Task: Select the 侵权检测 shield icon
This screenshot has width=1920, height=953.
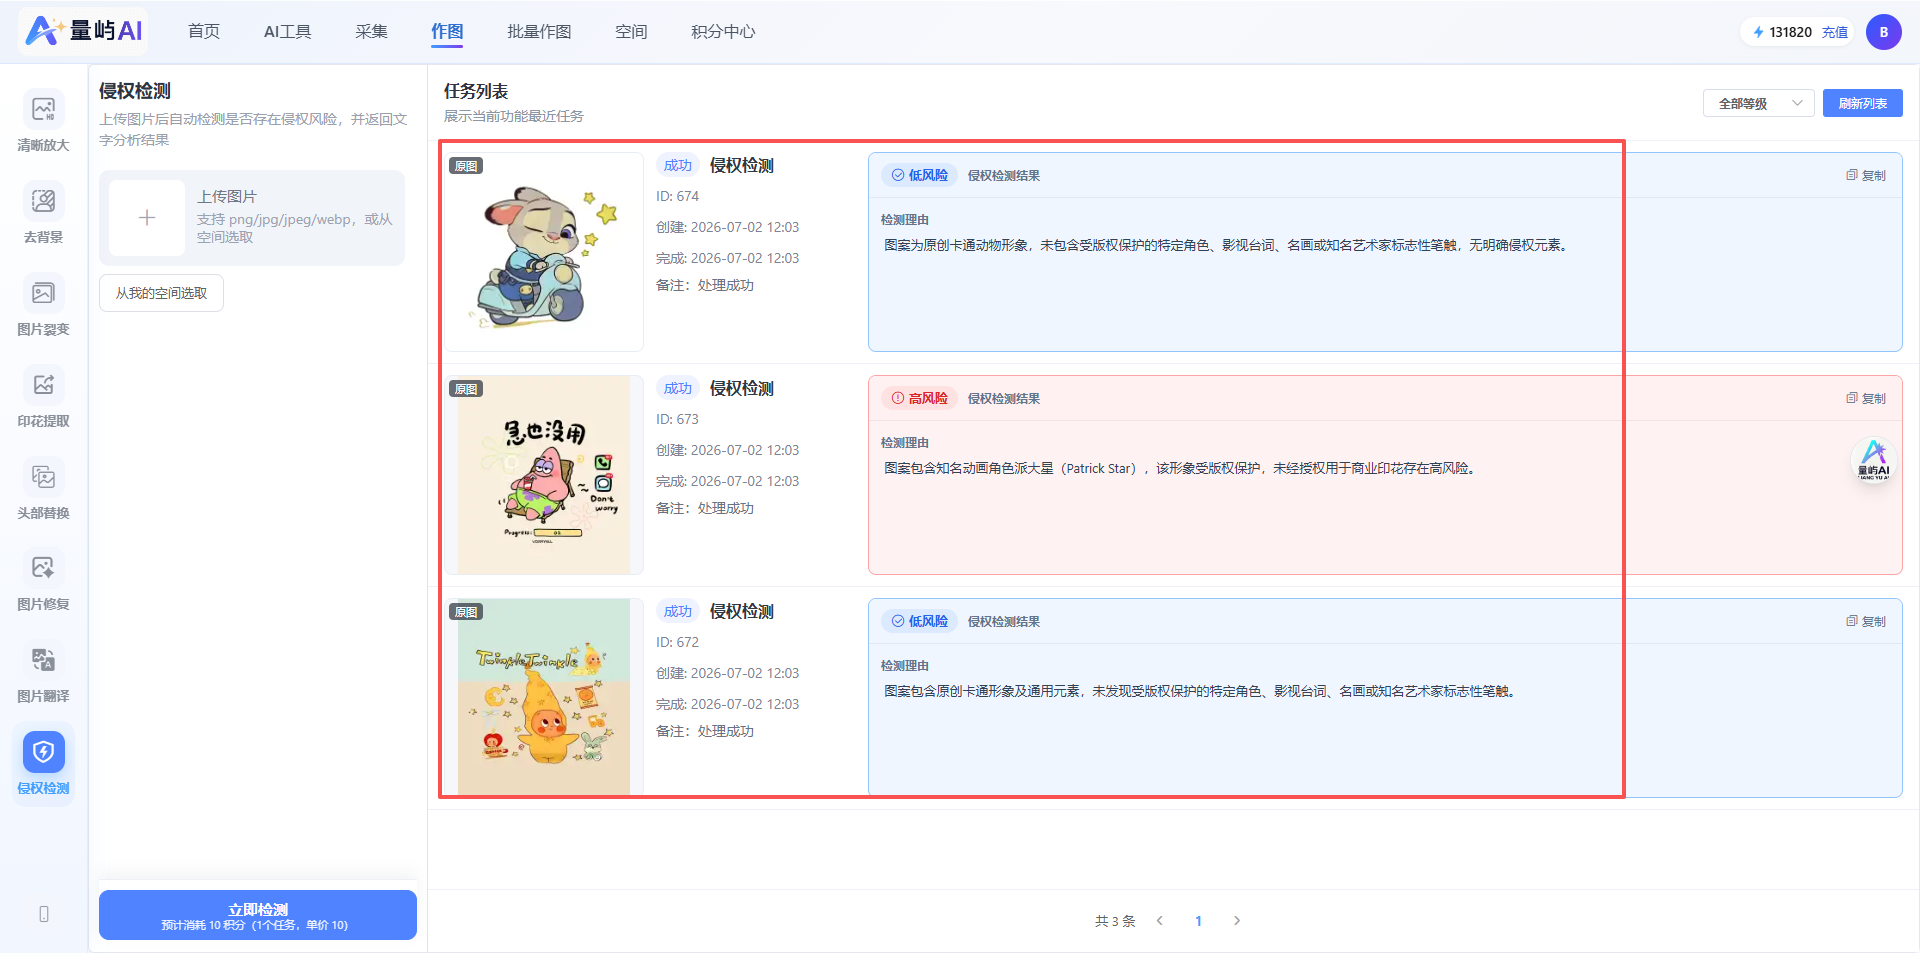Action: [x=43, y=752]
